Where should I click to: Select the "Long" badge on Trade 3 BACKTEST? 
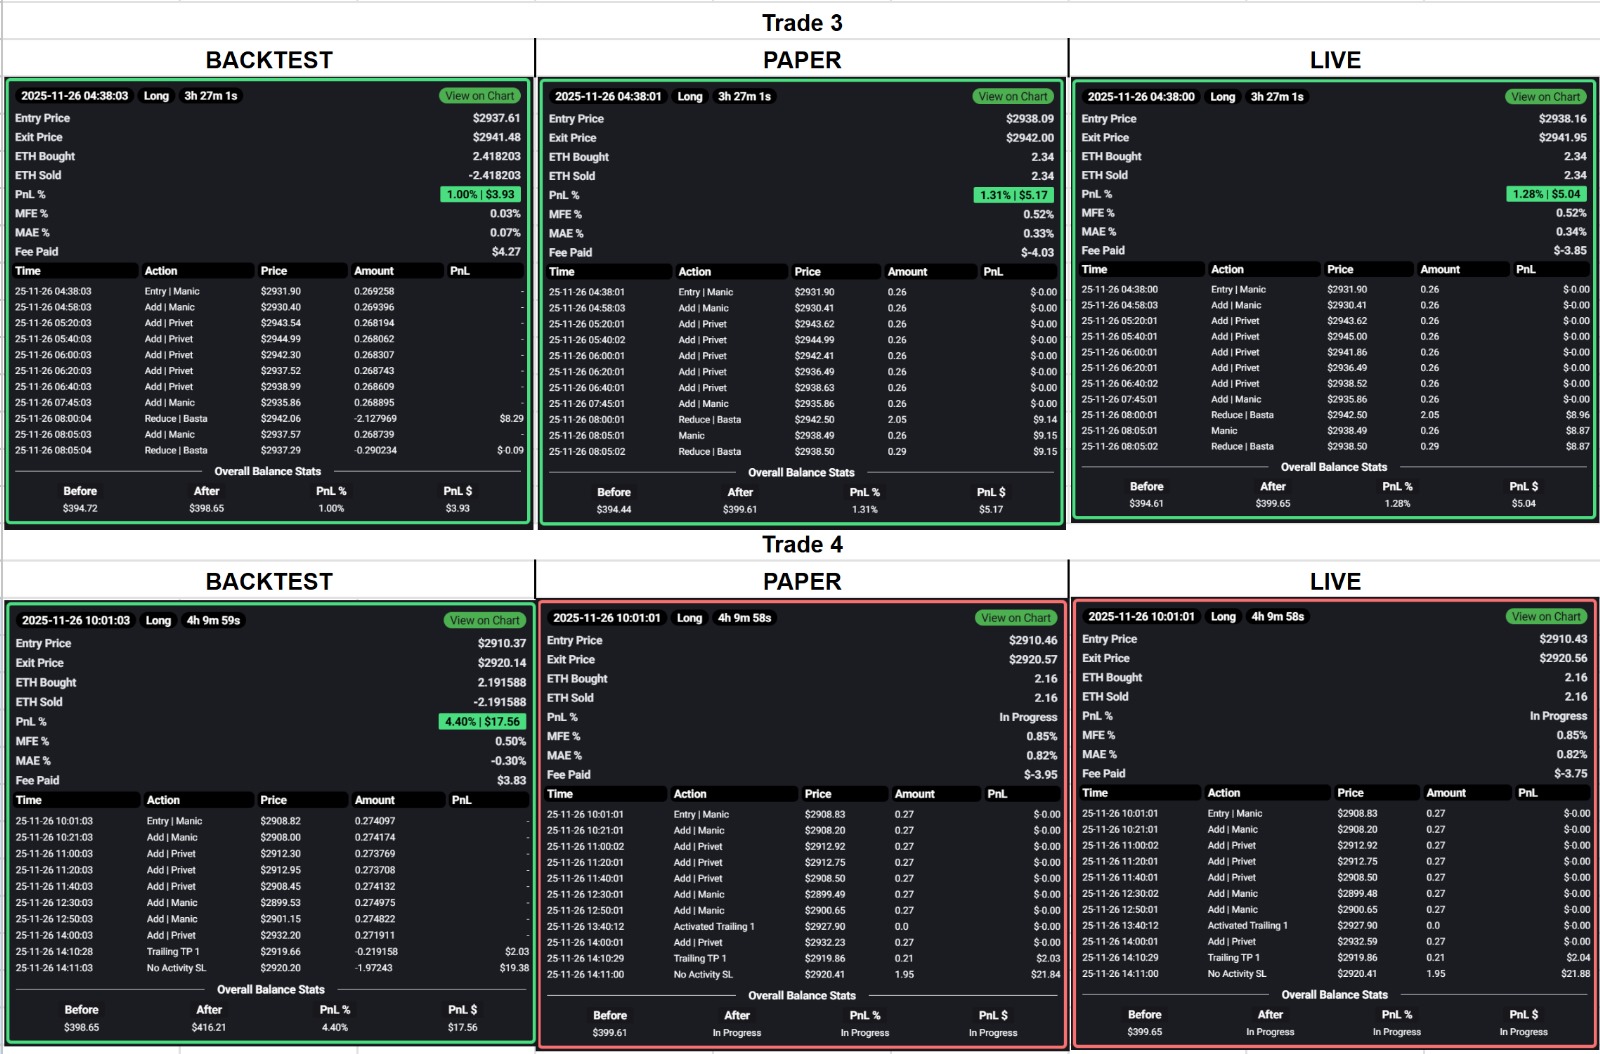[156, 97]
